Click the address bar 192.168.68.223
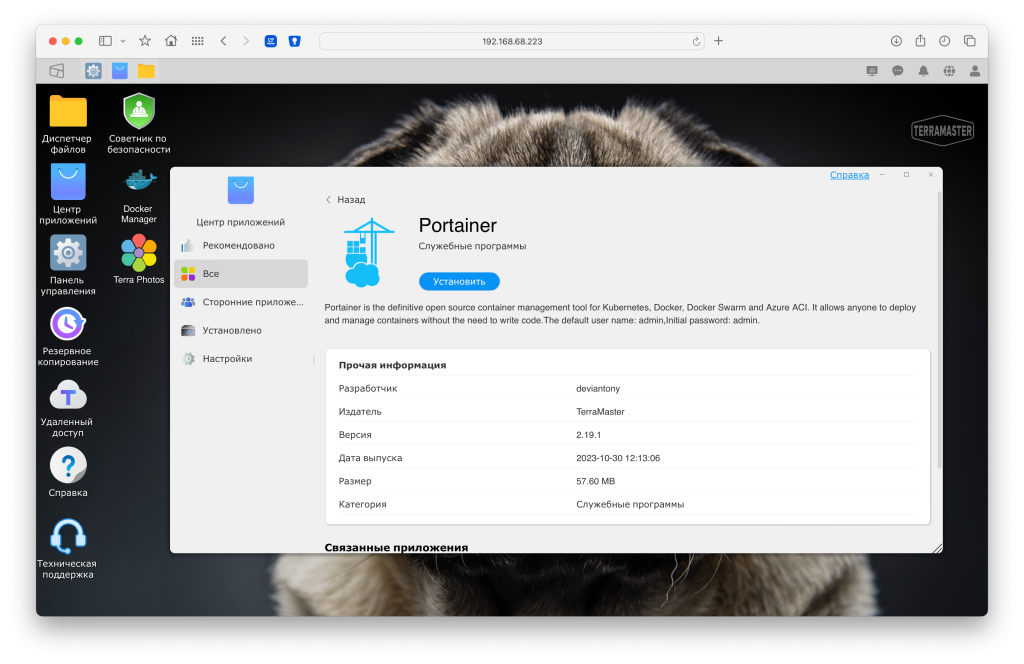1024x664 pixels. (511, 41)
